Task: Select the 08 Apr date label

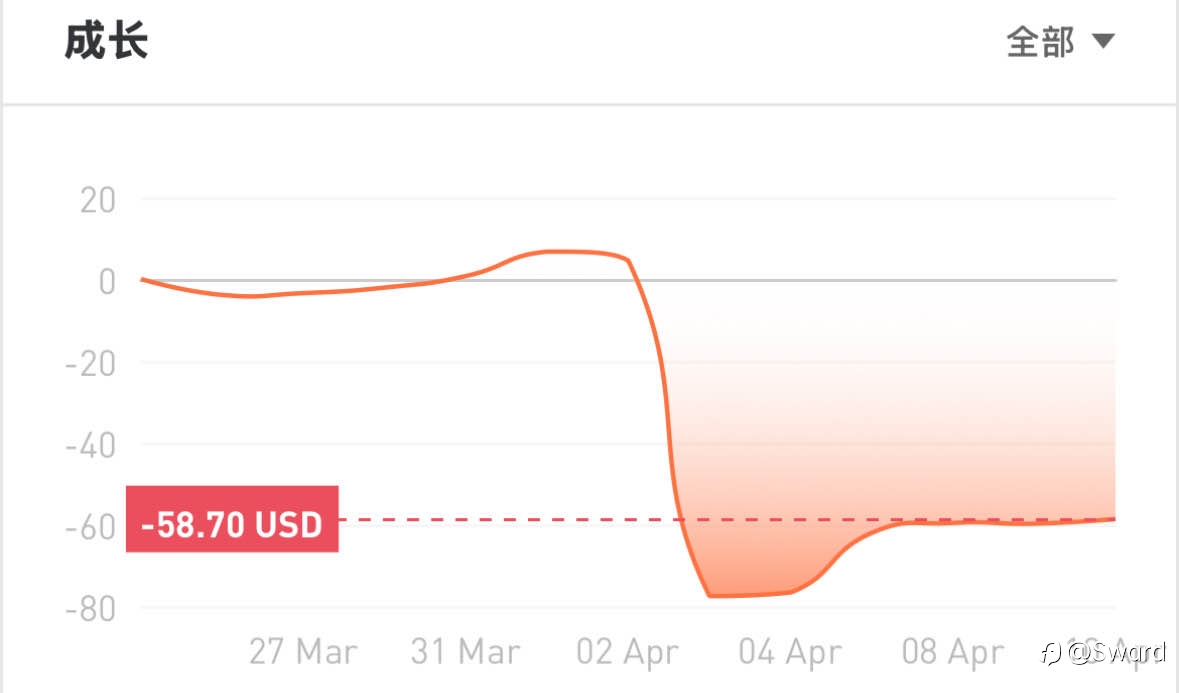Action: (x=953, y=652)
